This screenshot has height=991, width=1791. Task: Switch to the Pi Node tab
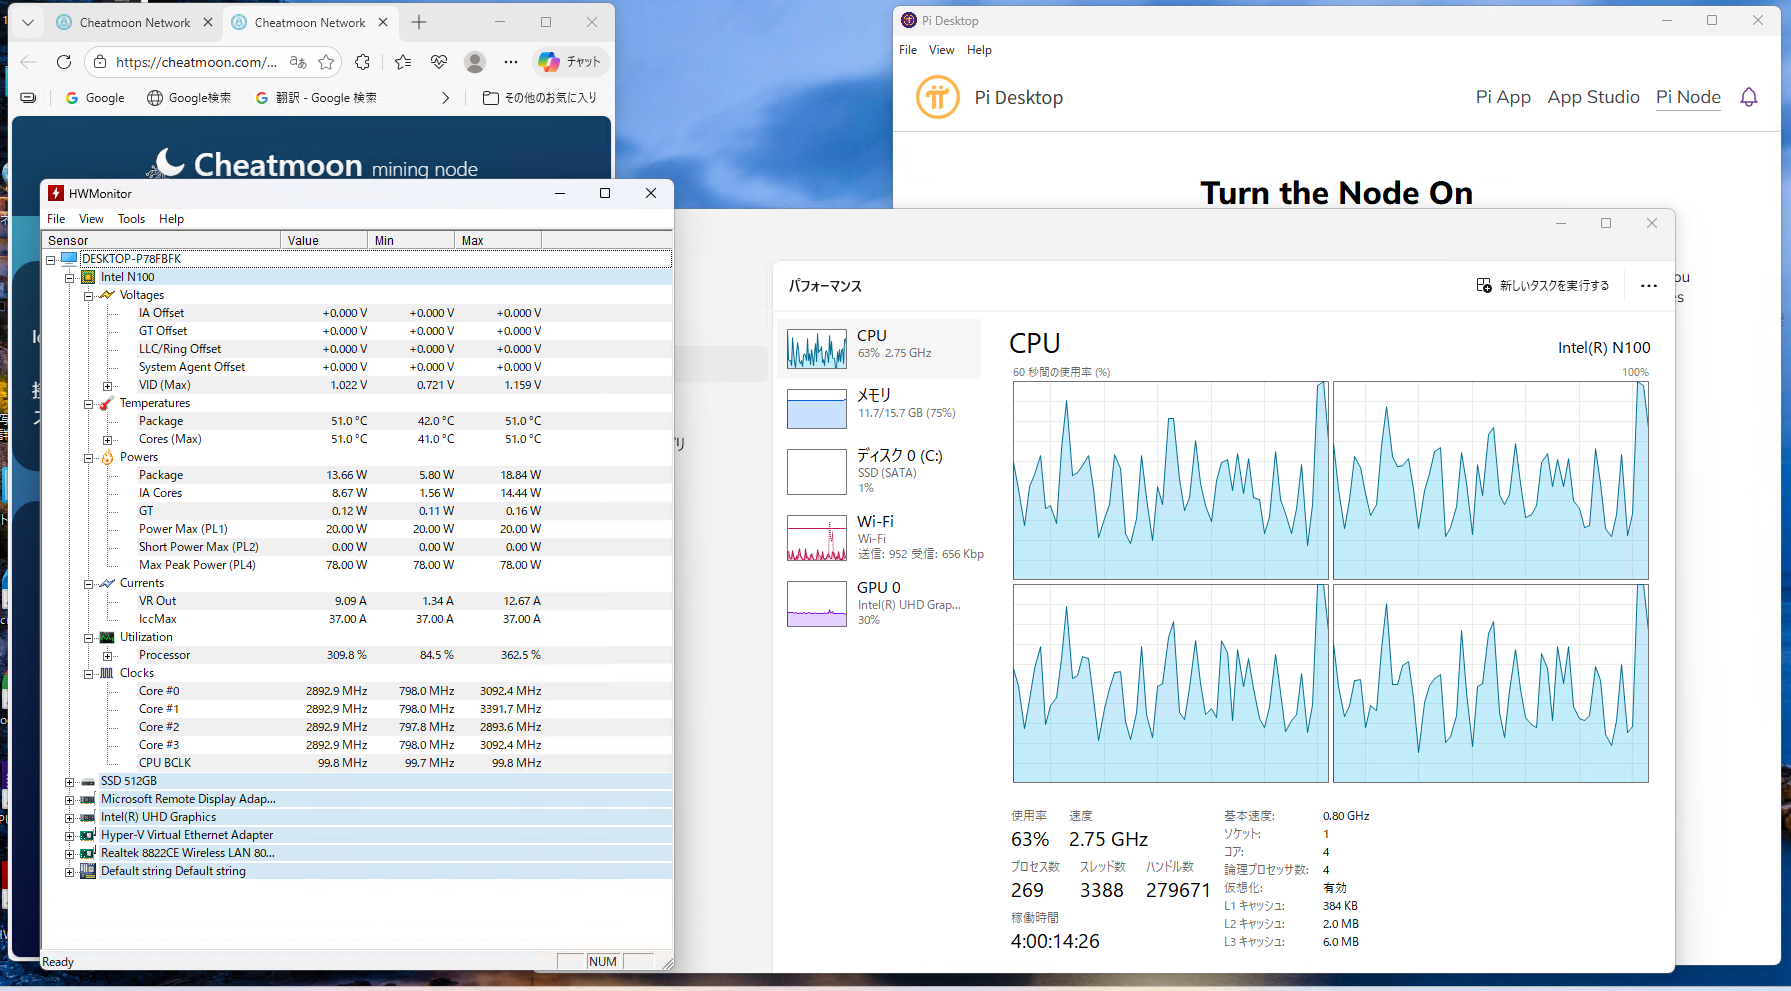(1687, 97)
